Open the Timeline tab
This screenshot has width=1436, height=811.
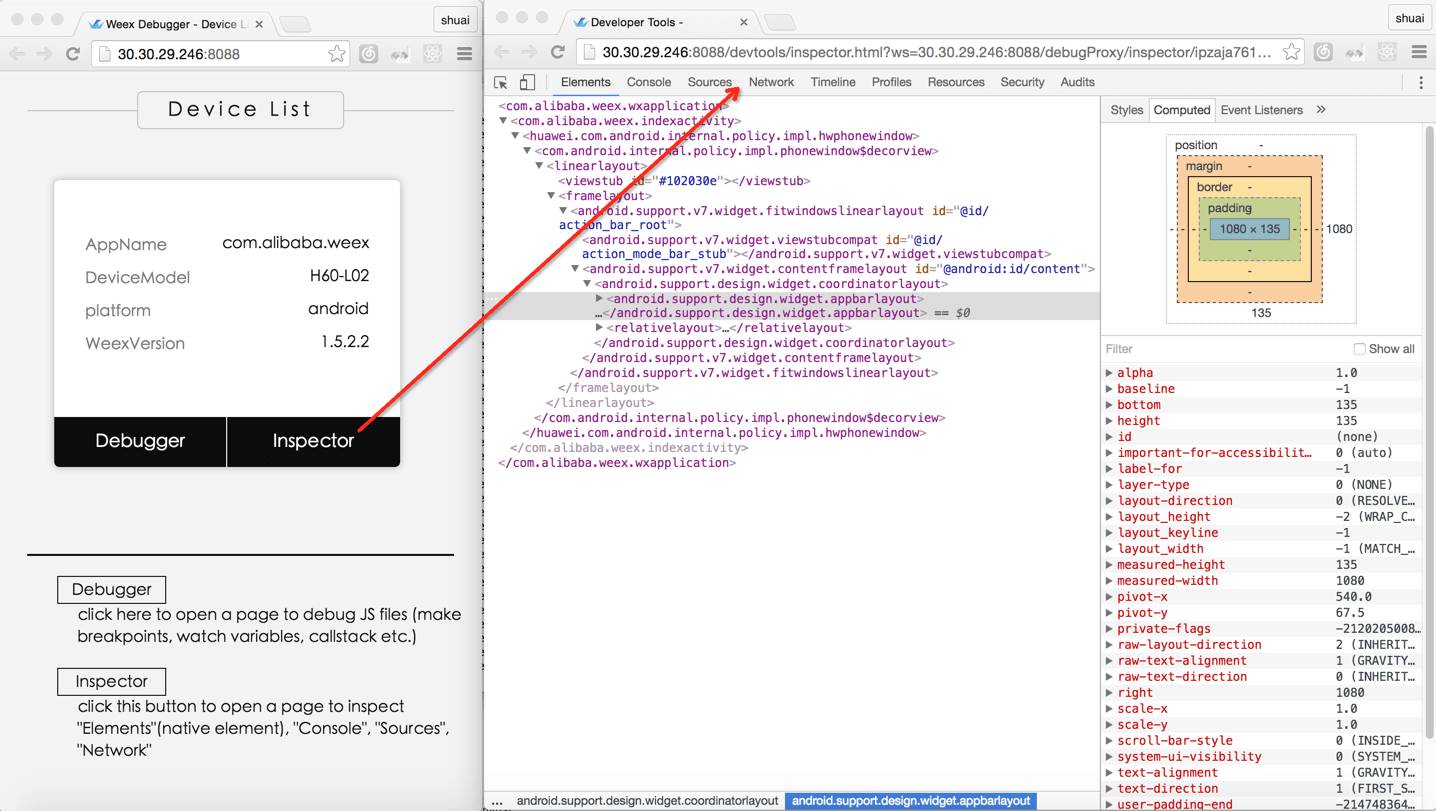[x=833, y=82]
